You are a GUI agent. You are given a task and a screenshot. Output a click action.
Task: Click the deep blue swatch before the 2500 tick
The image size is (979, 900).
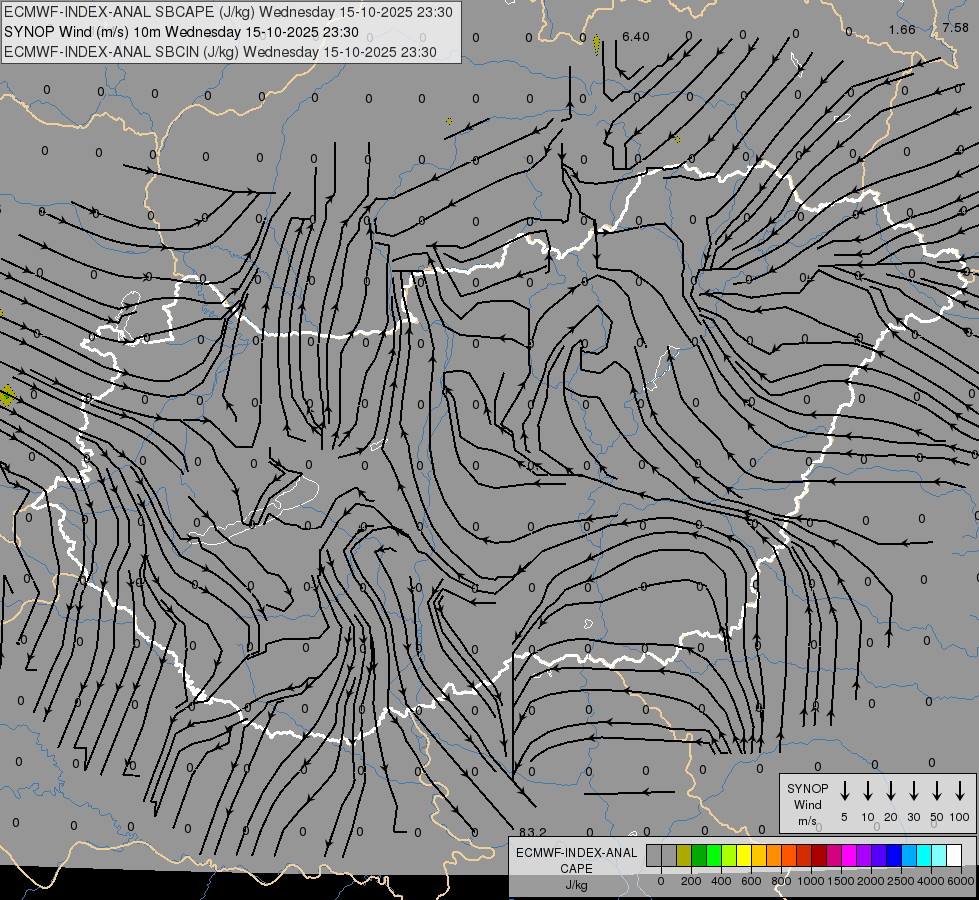pyautogui.click(x=895, y=855)
